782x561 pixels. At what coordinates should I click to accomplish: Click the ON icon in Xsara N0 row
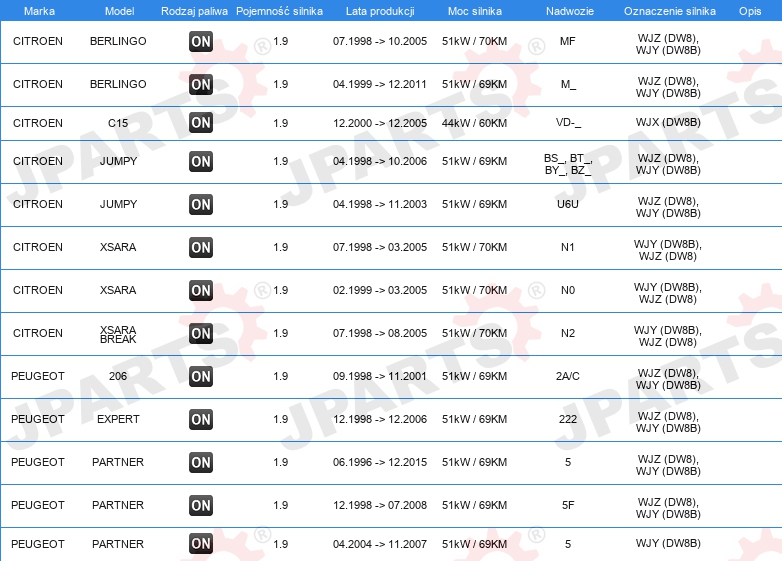pyautogui.click(x=201, y=290)
